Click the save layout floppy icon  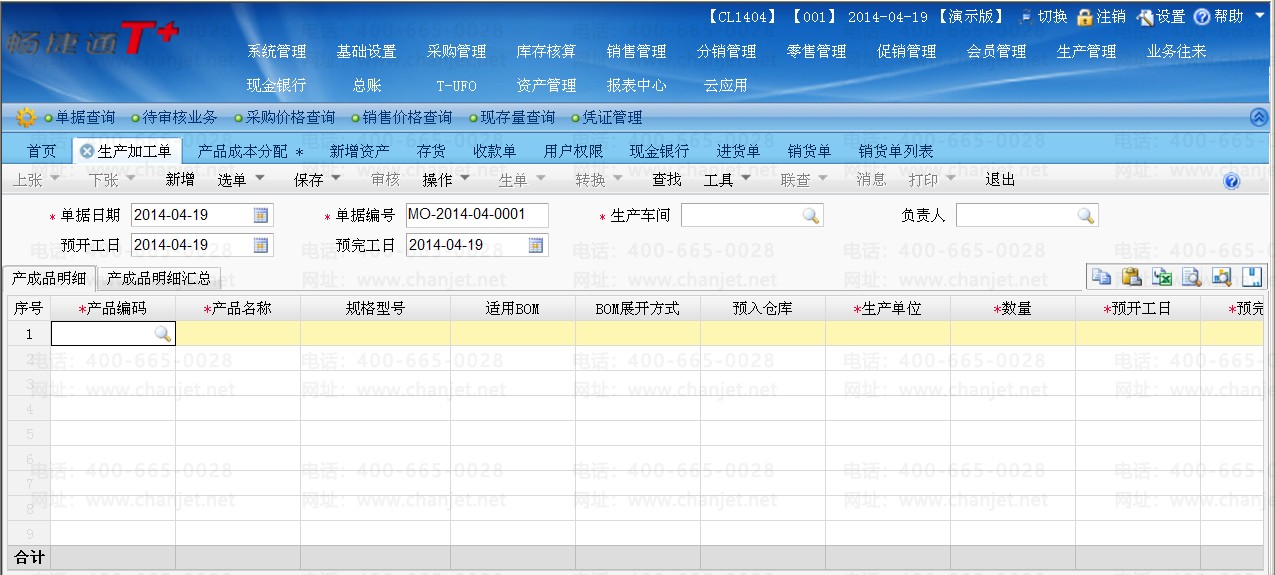pyautogui.click(x=1251, y=277)
